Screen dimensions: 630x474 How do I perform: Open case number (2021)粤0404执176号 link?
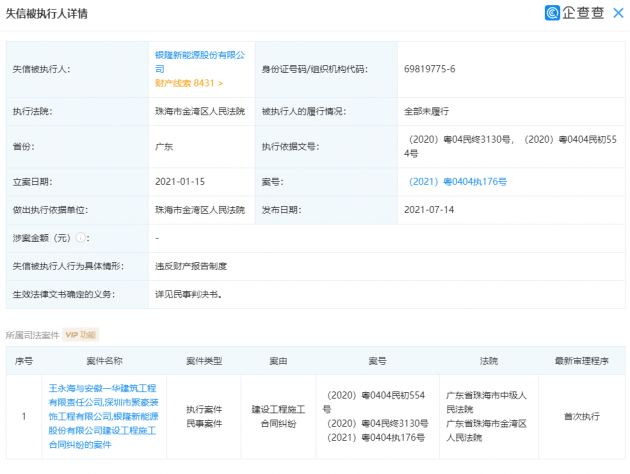457,182
